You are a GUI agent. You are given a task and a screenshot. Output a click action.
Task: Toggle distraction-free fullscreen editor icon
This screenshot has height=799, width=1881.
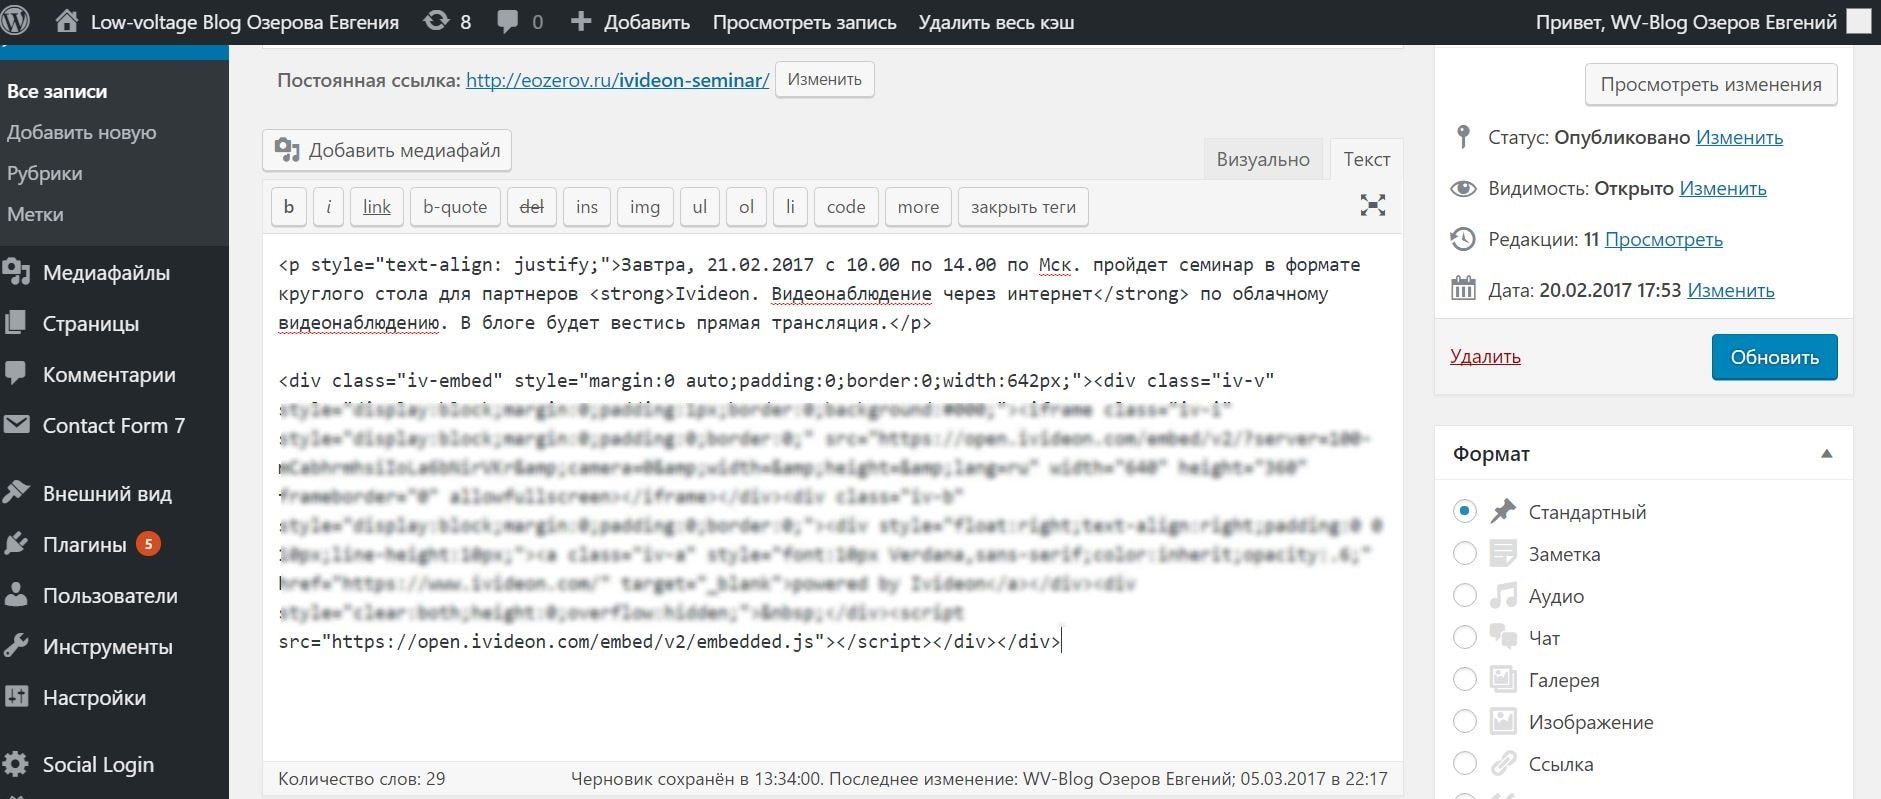coord(1373,206)
